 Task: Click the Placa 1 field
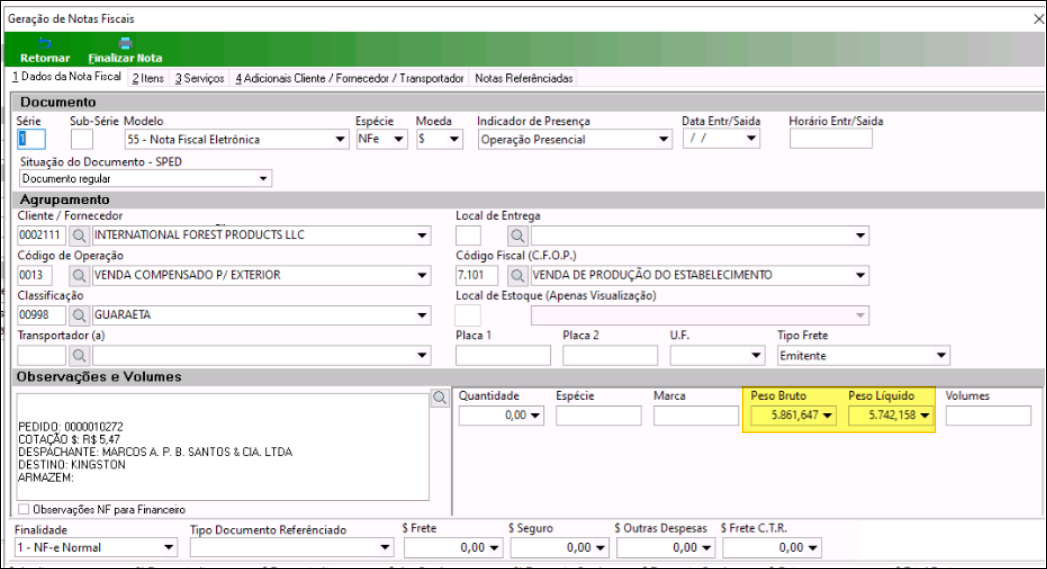click(503, 356)
